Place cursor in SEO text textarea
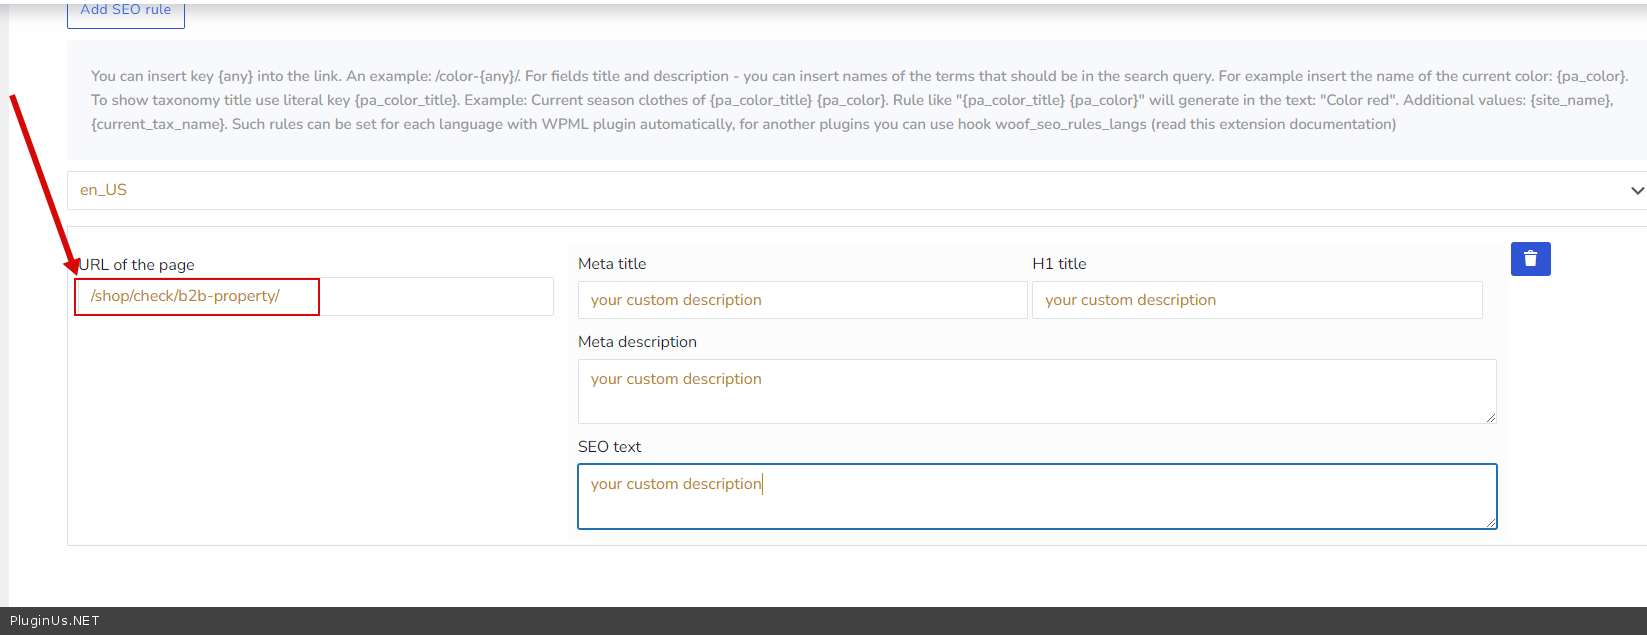This screenshot has width=1647, height=635. click(1036, 497)
